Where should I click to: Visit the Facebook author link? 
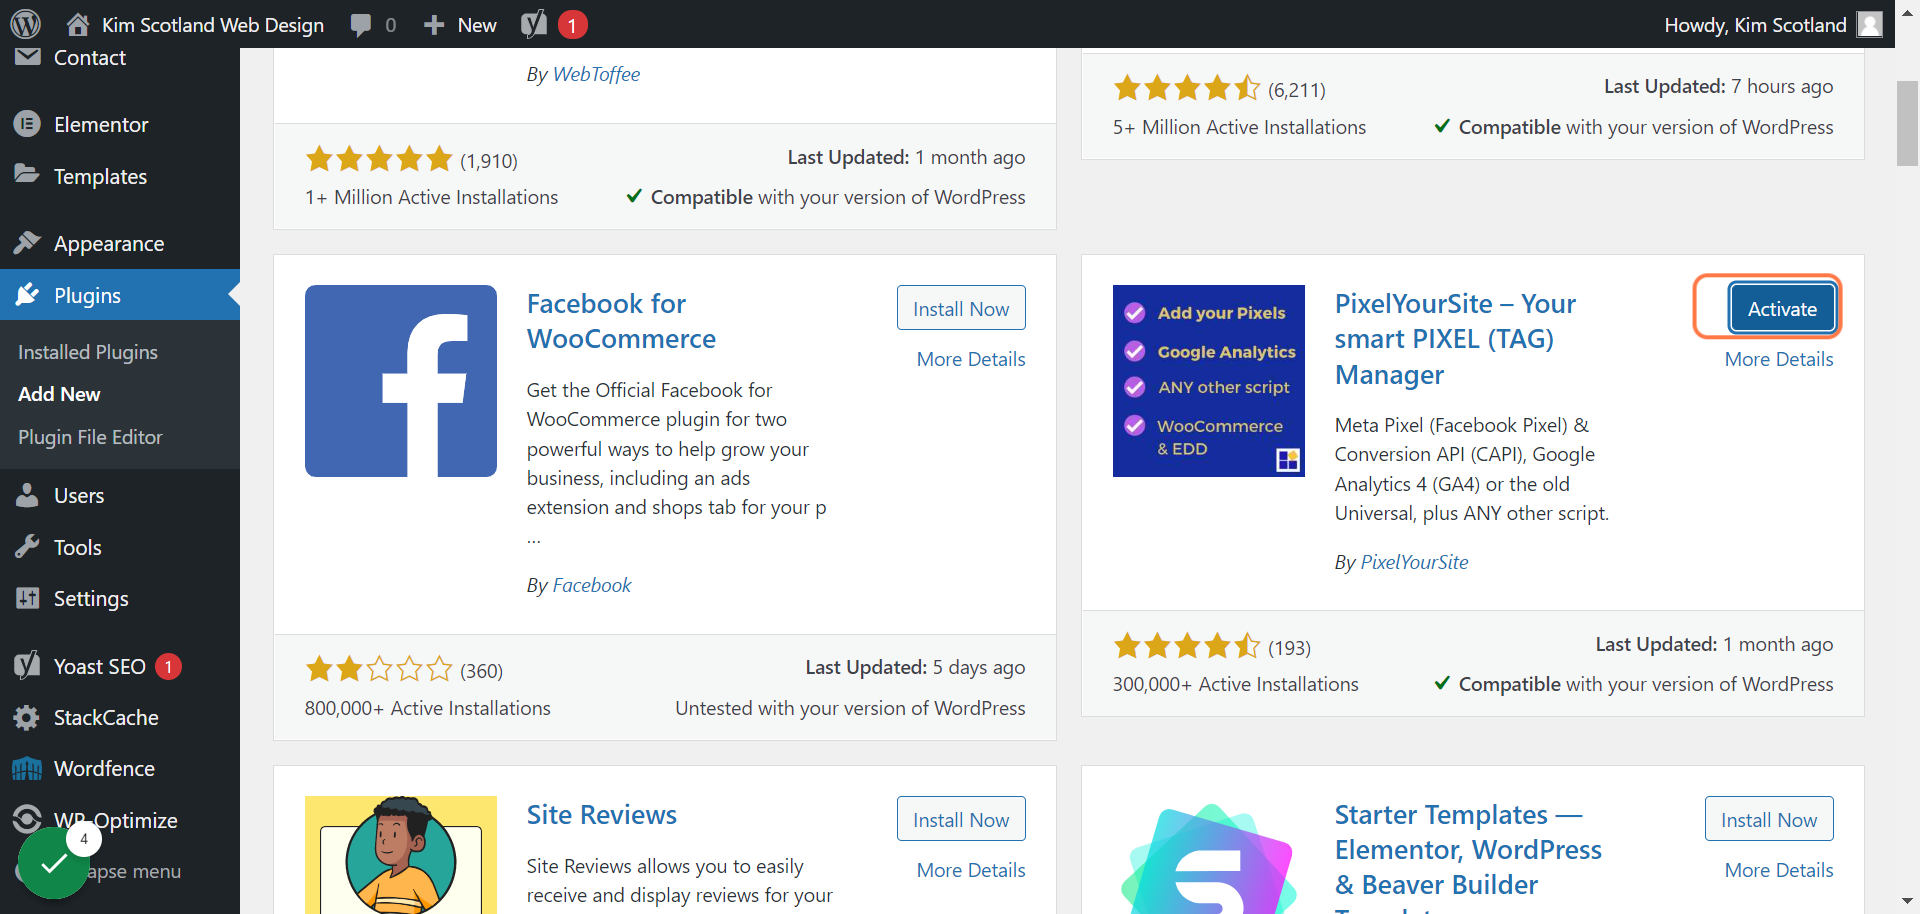(592, 585)
